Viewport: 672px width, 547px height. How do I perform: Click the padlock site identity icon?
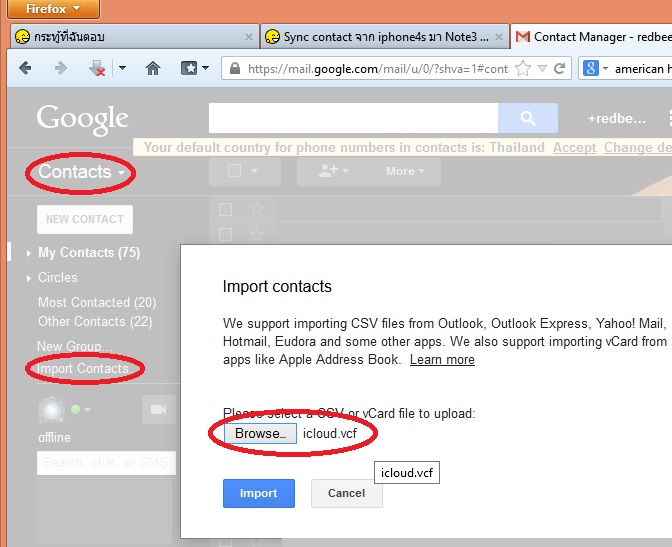234,68
